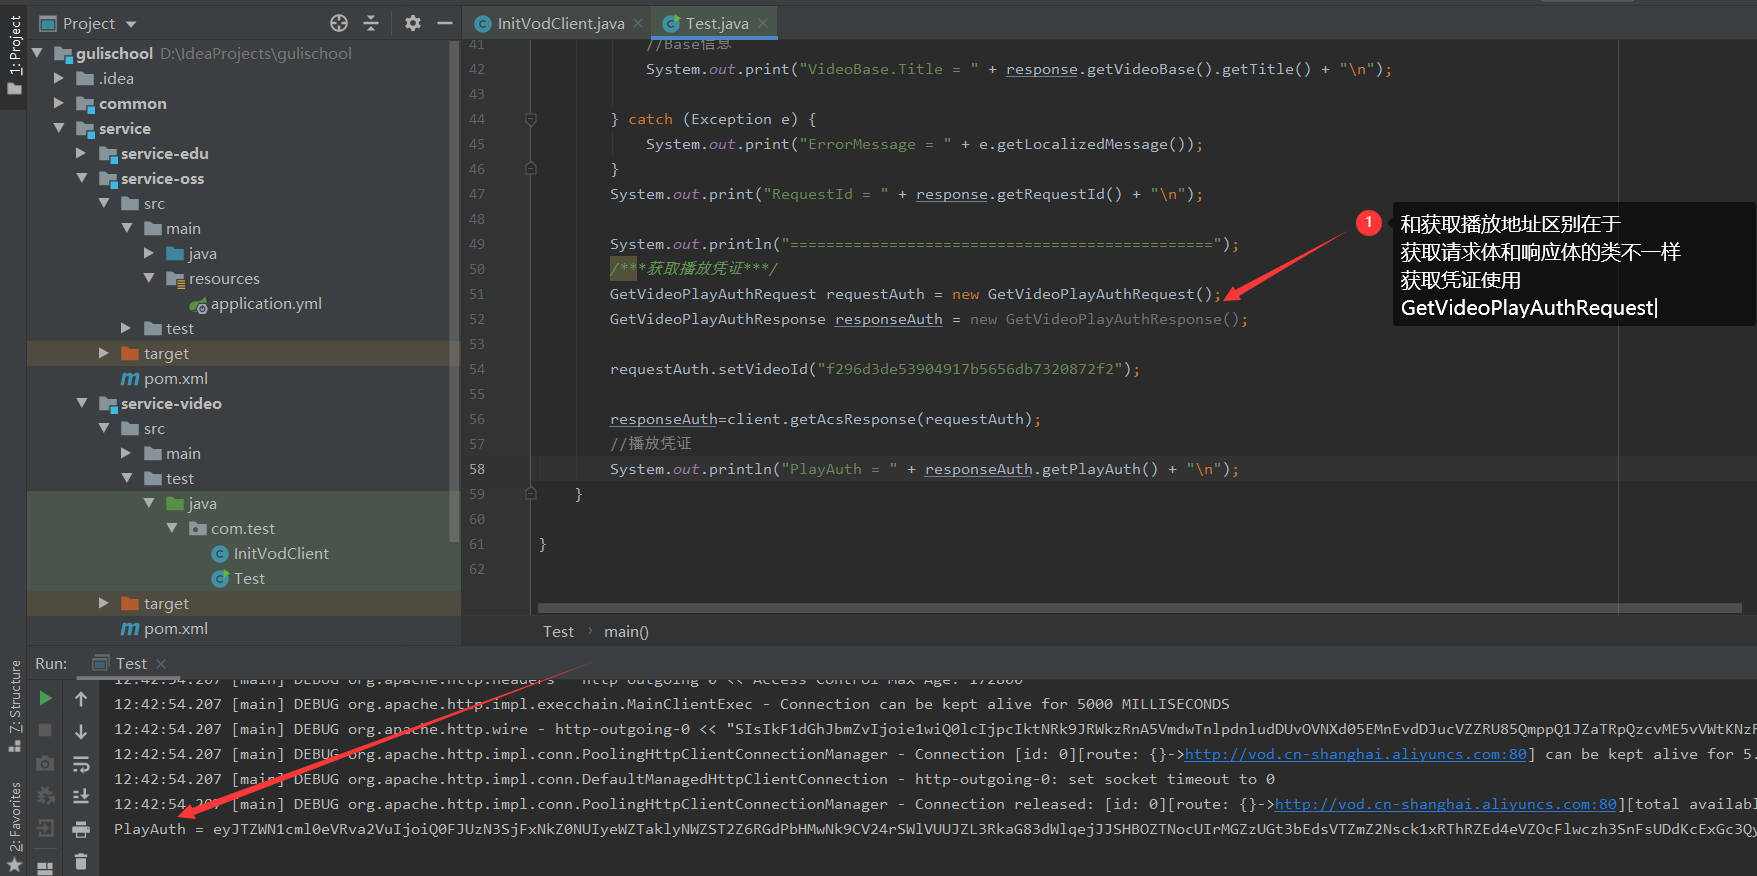This screenshot has height=876, width=1757.
Task: Click the PlayAuth output line in console
Action: [x=934, y=829]
